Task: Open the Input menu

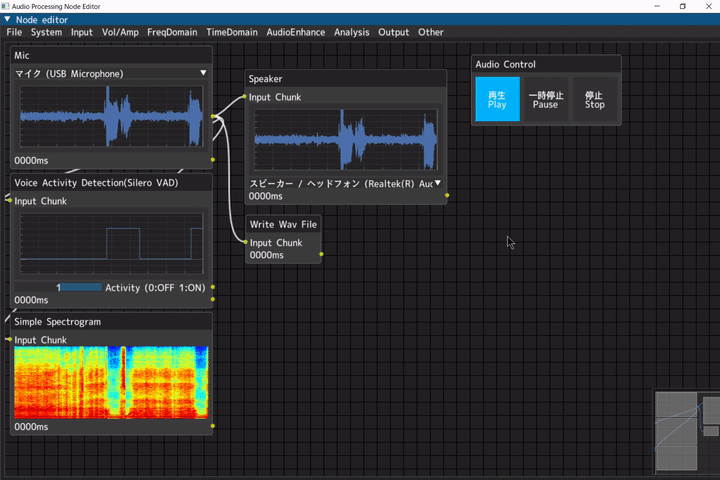Action: (82, 32)
